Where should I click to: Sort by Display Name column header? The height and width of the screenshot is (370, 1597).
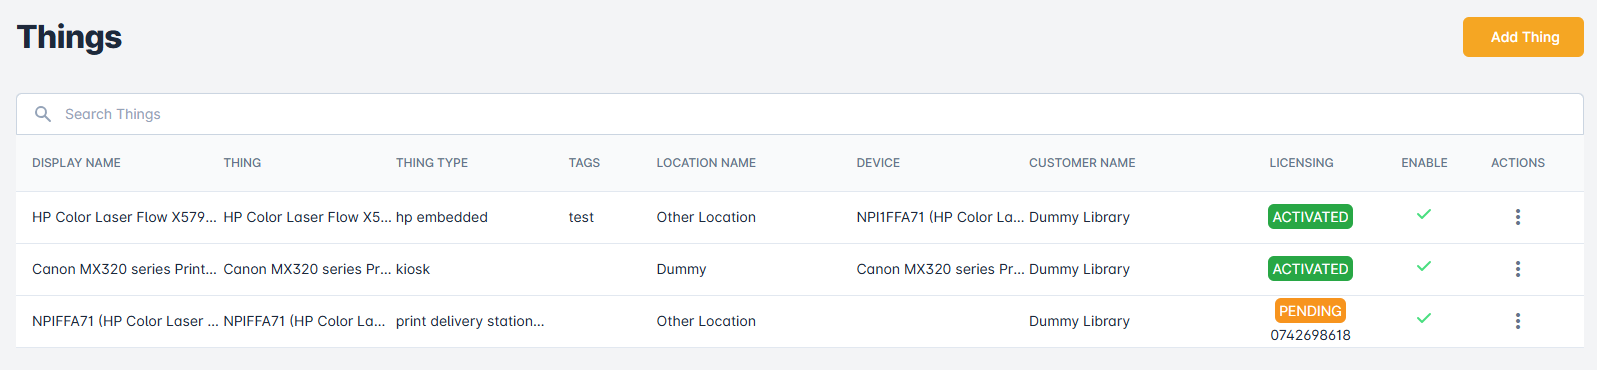[x=76, y=163]
